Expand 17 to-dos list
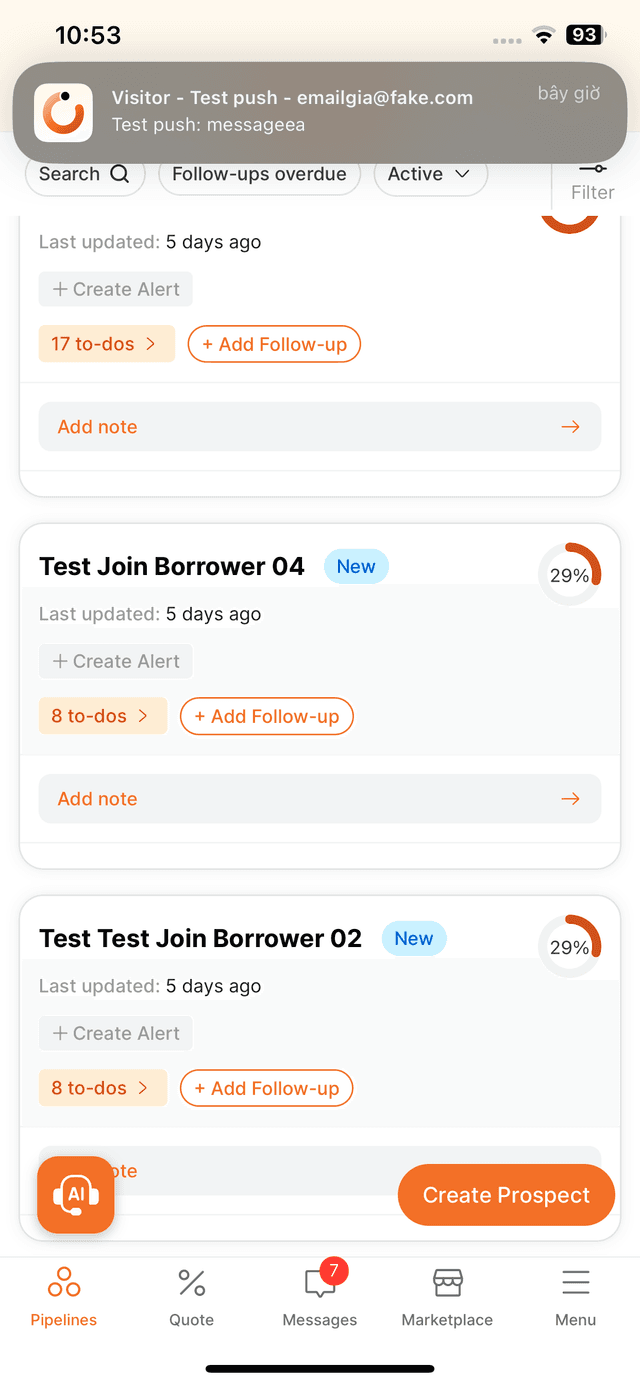Viewport: 640px width, 1385px height. [x=106, y=344]
